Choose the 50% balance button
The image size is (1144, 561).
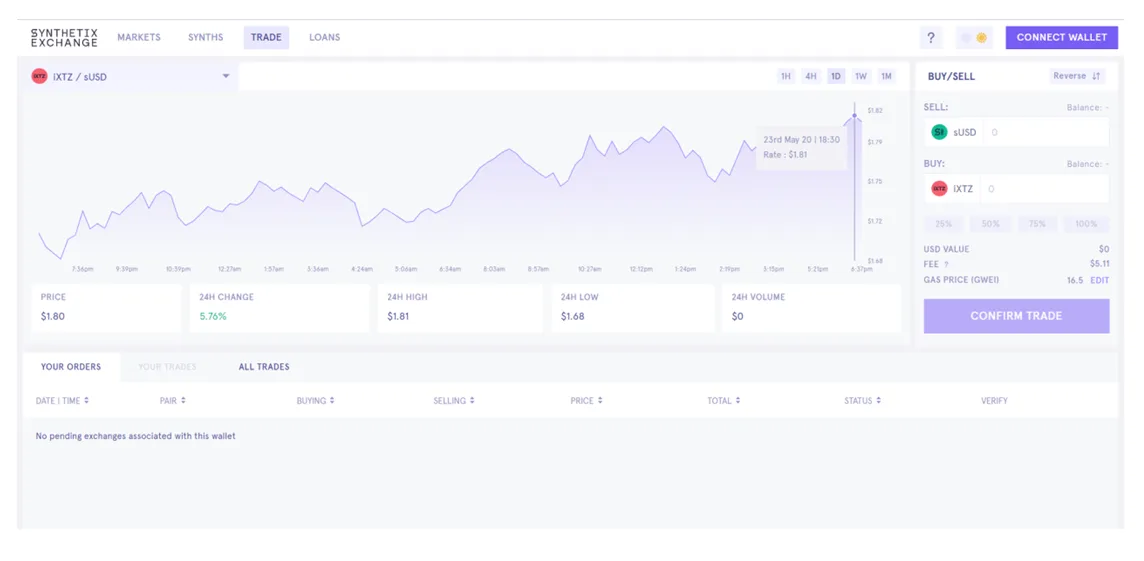click(991, 224)
